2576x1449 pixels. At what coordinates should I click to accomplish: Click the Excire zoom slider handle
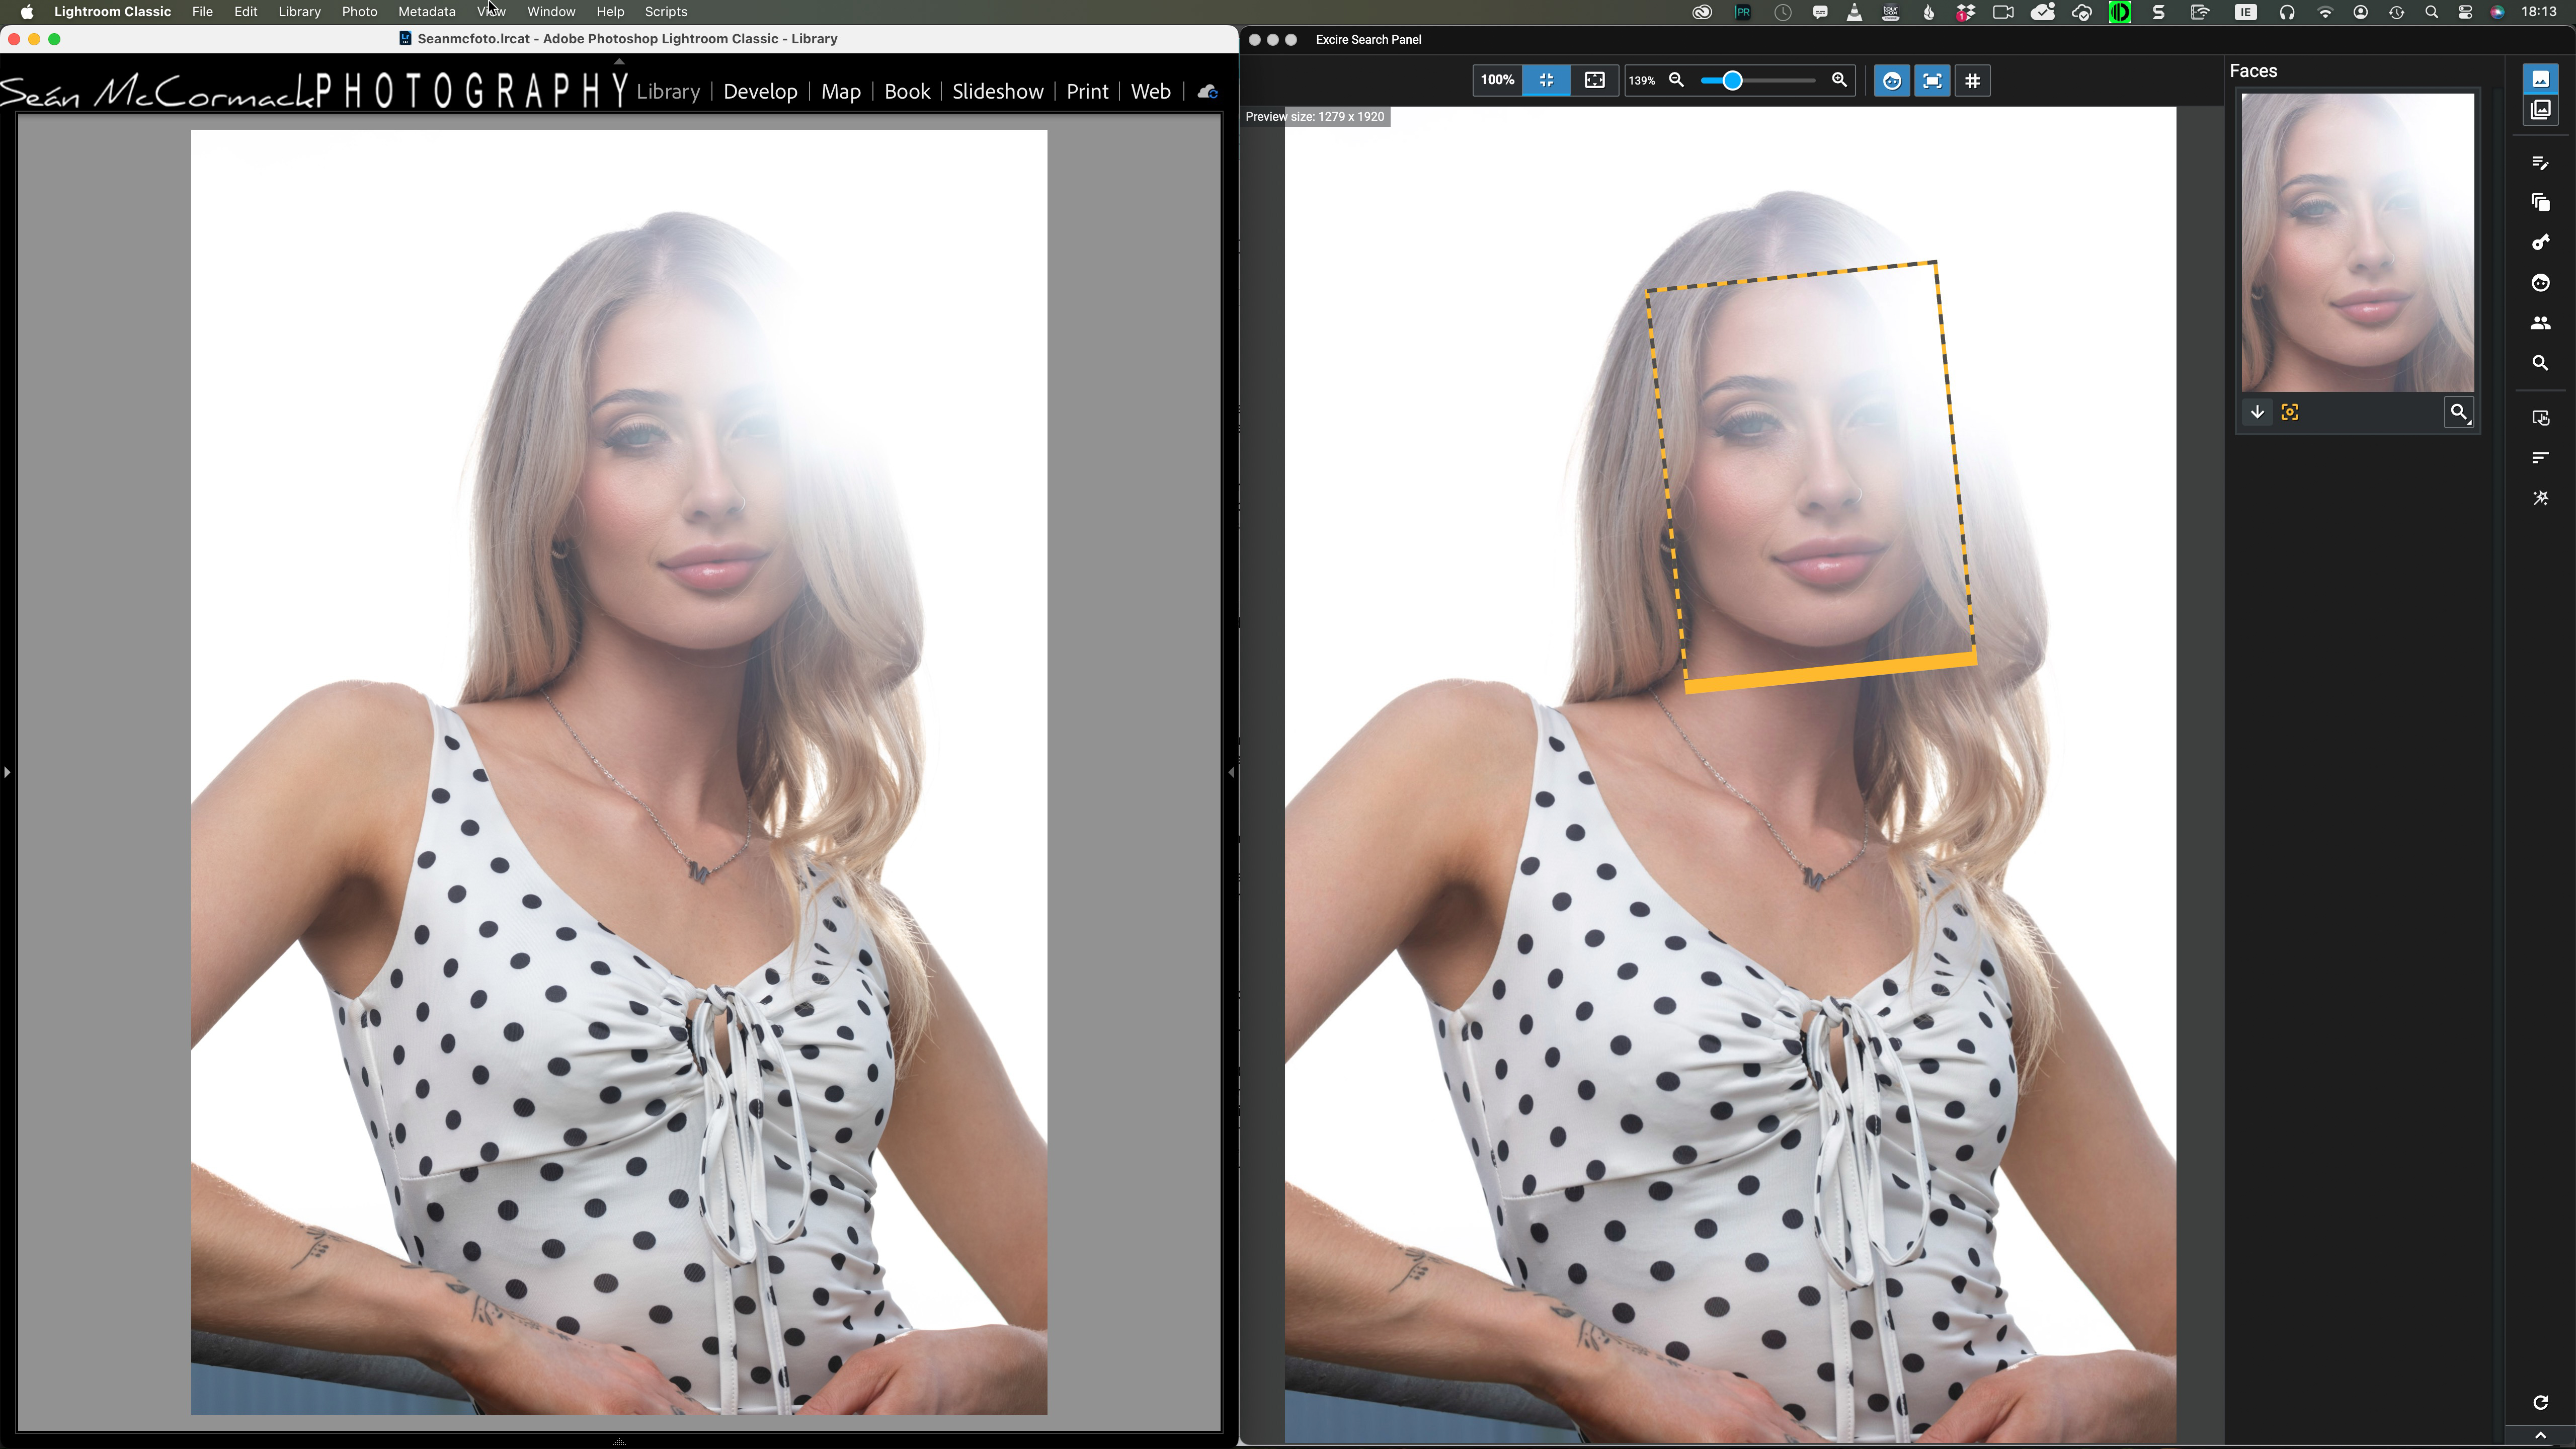tap(1732, 80)
